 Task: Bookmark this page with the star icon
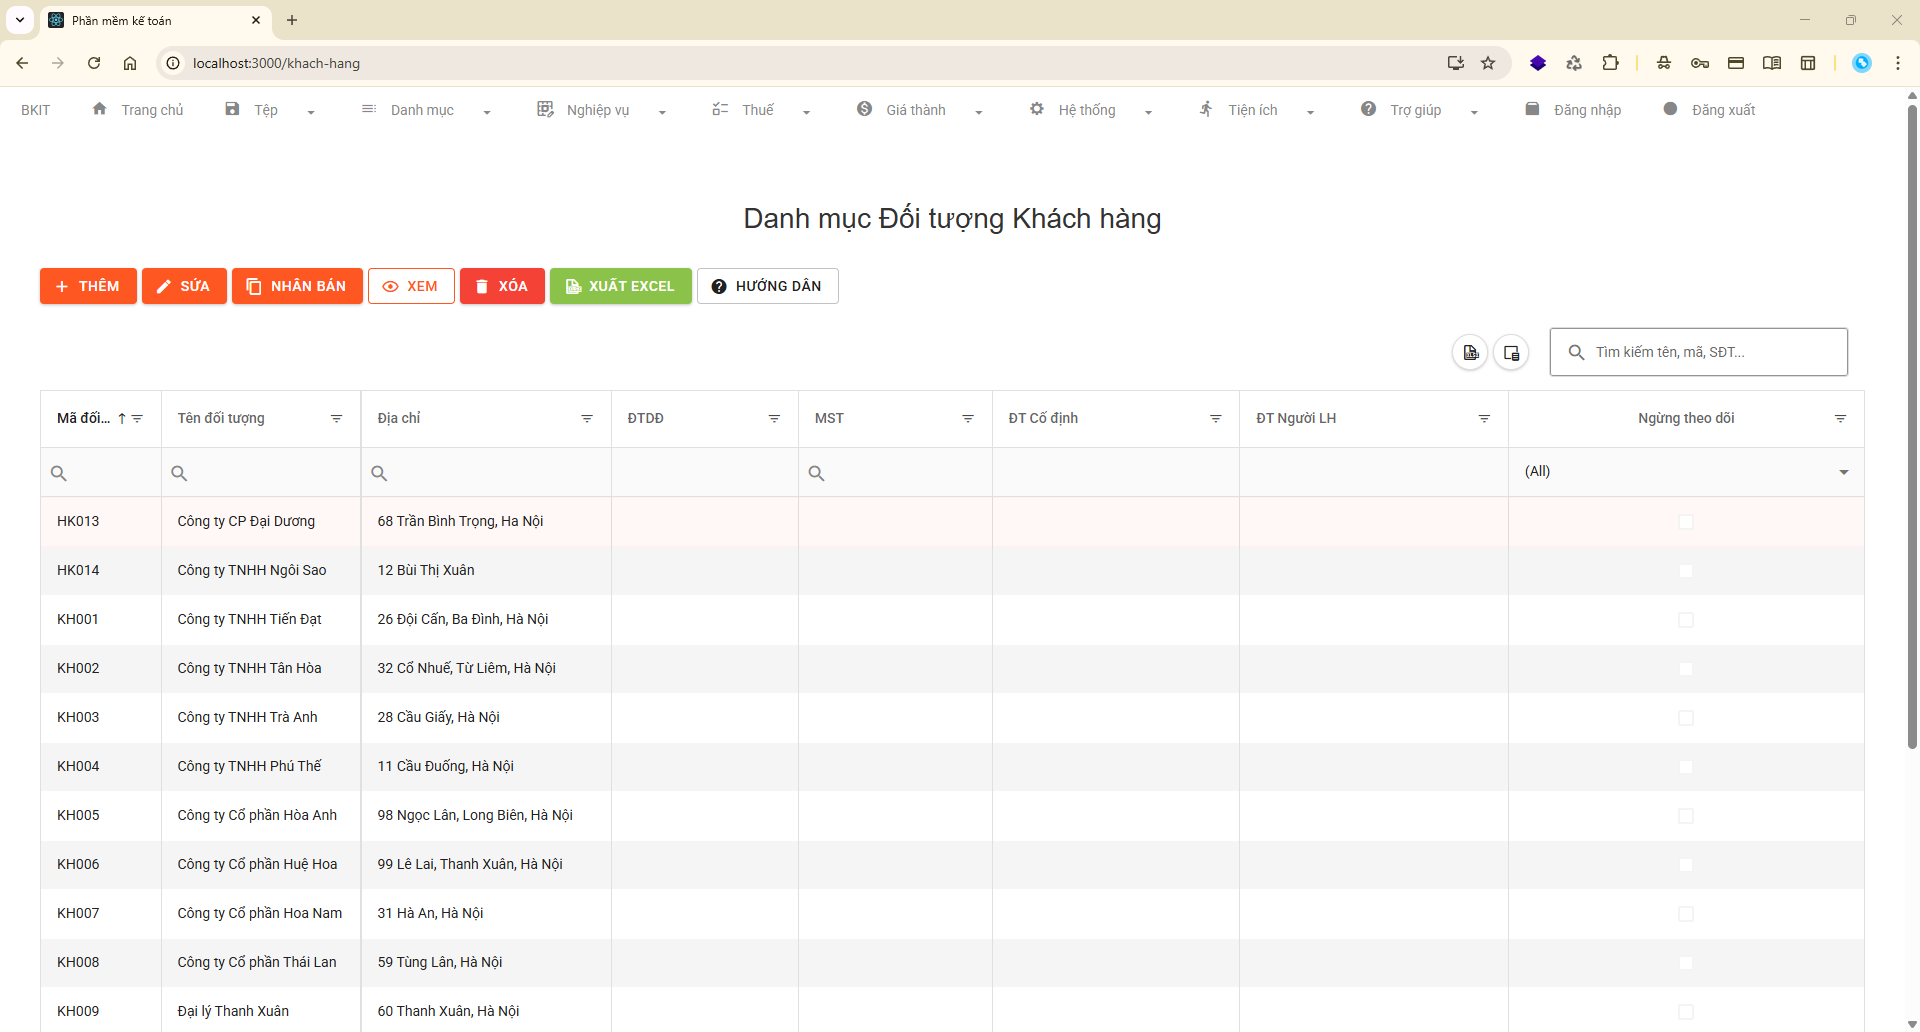coord(1488,63)
